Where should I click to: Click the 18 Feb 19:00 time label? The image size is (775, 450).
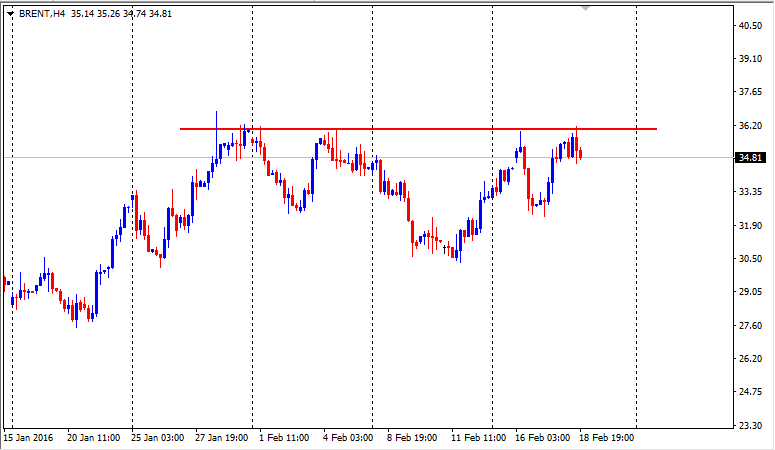[x=606, y=438]
